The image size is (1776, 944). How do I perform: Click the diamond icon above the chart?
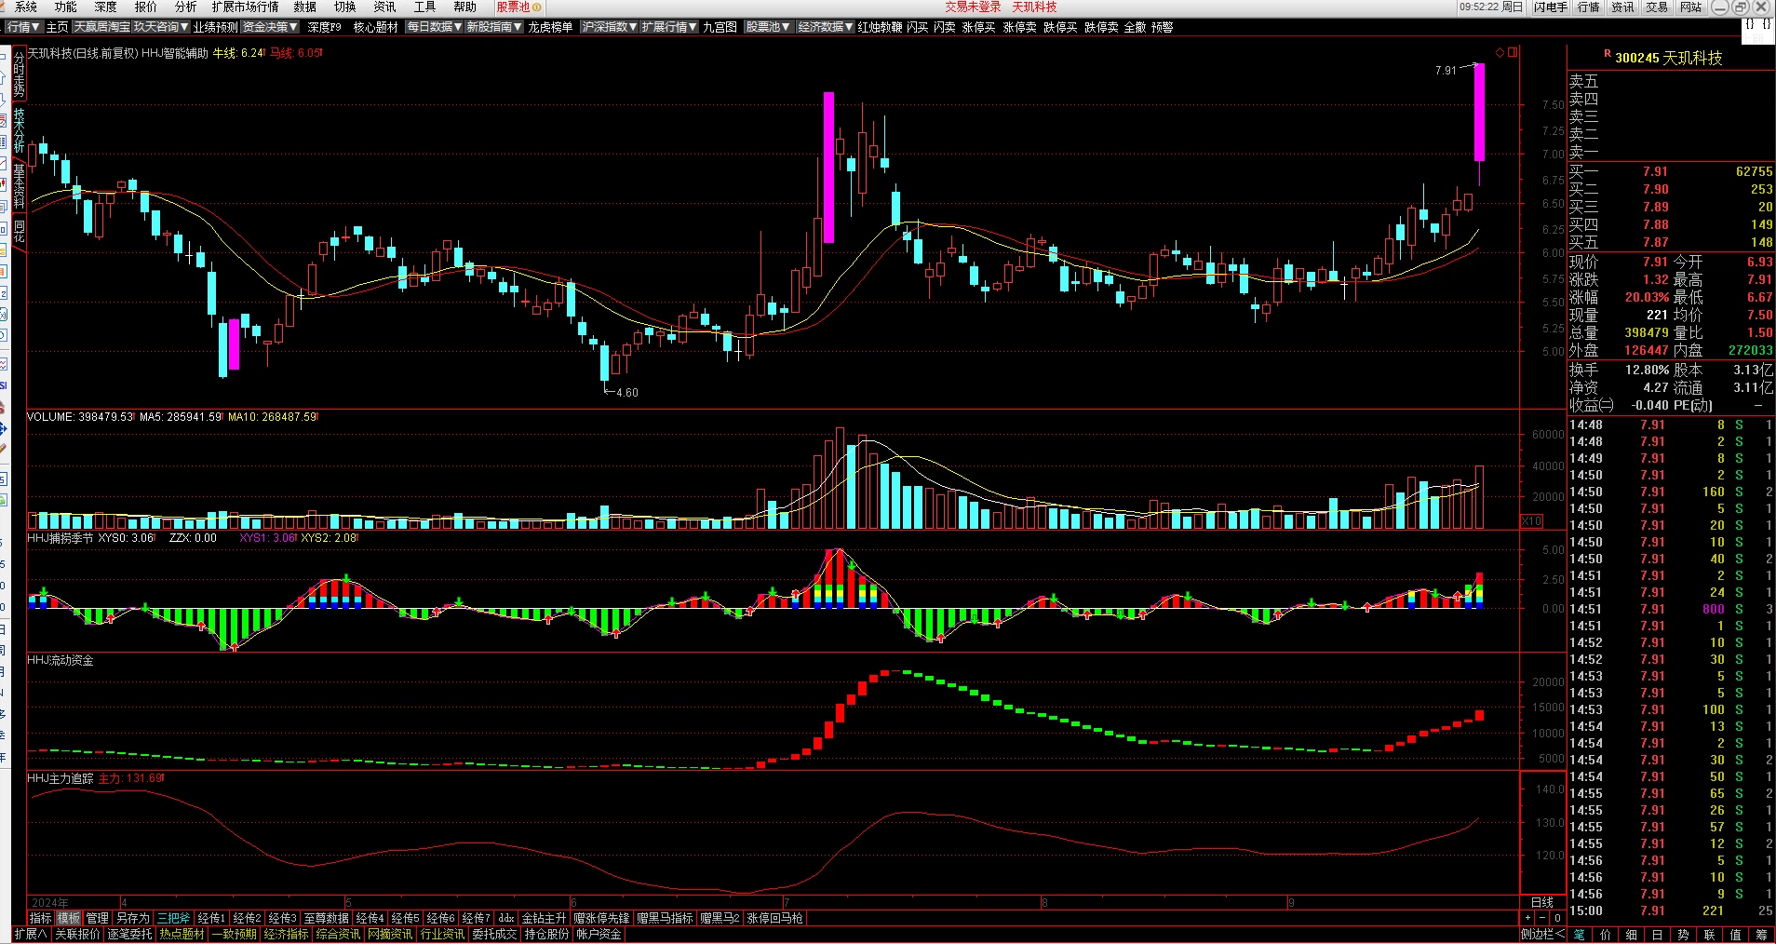coord(1500,52)
